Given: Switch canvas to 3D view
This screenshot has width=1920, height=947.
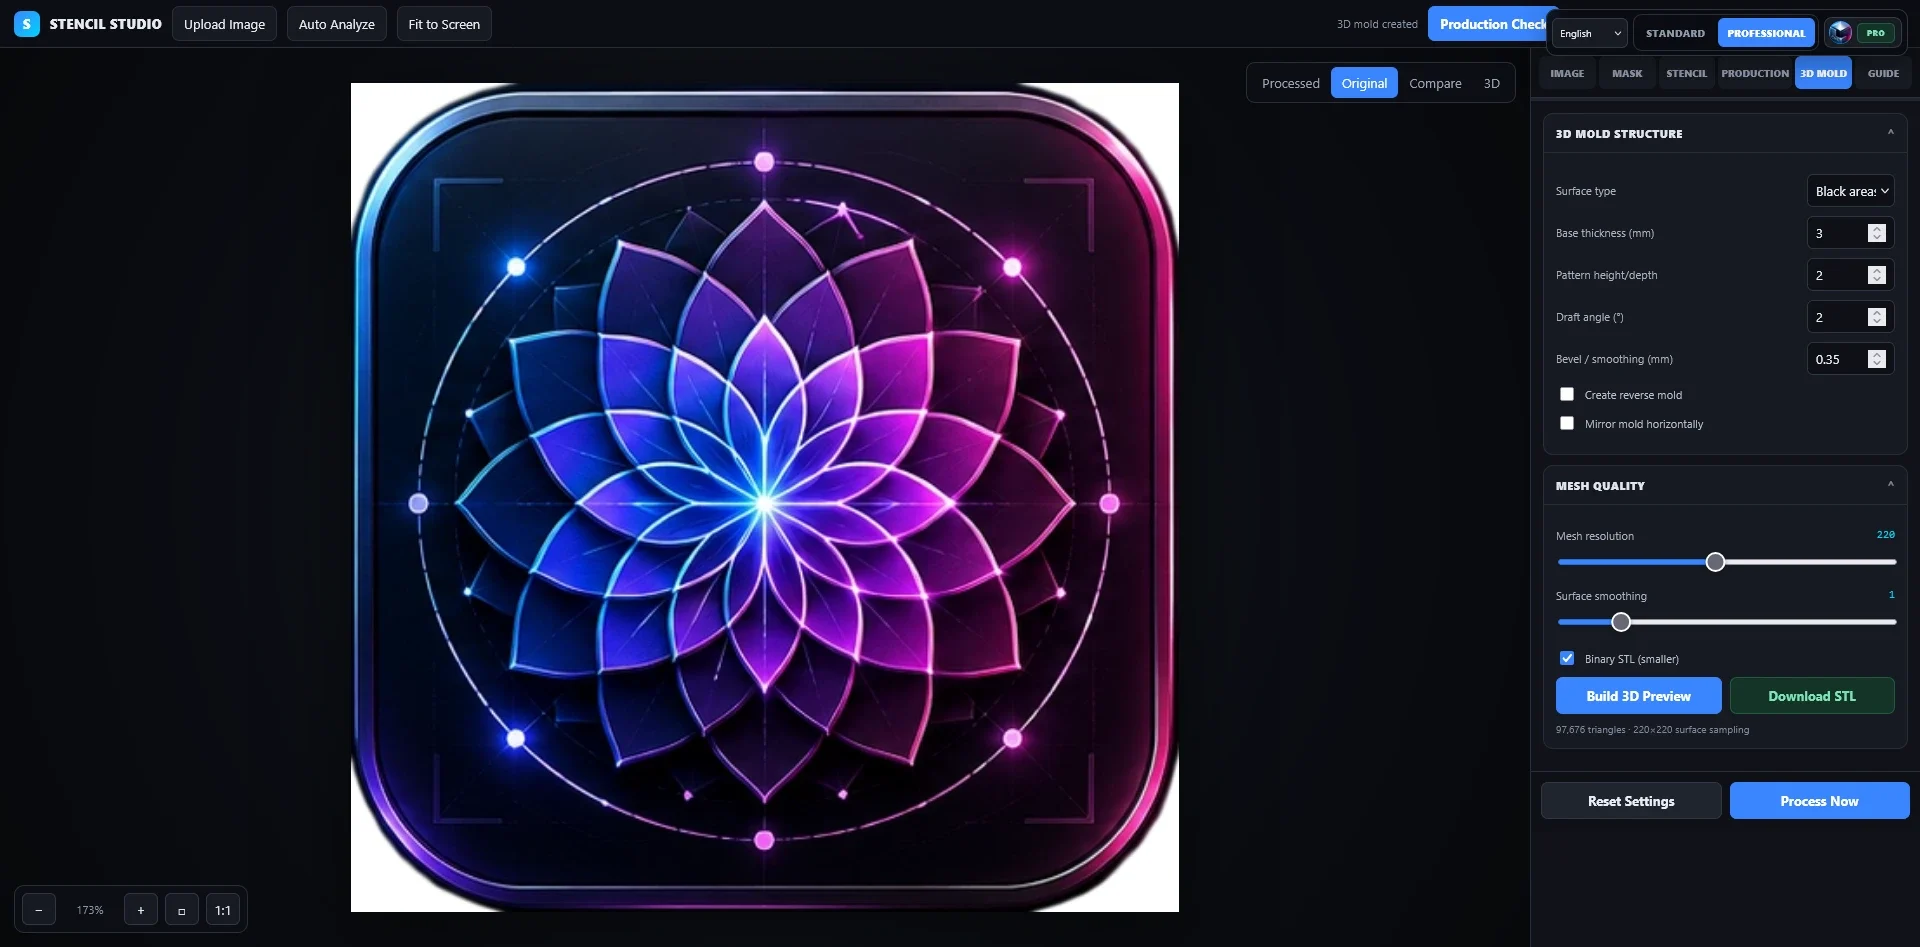Looking at the screenshot, I should tap(1491, 83).
